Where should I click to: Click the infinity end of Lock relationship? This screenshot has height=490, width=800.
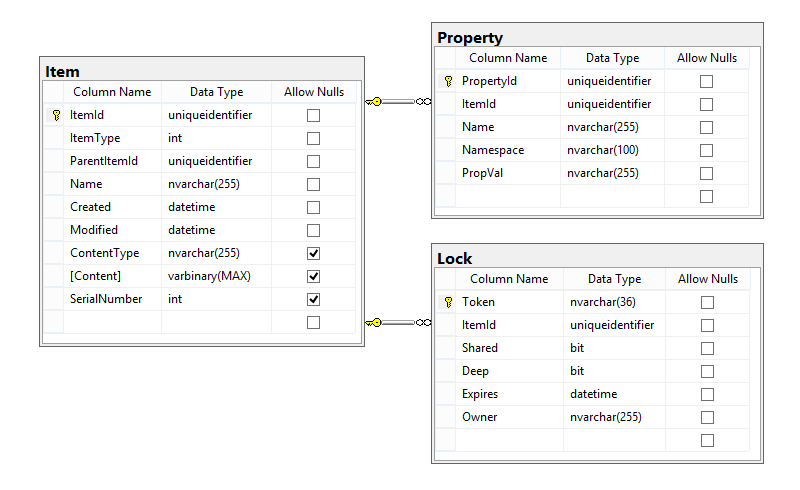[422, 322]
